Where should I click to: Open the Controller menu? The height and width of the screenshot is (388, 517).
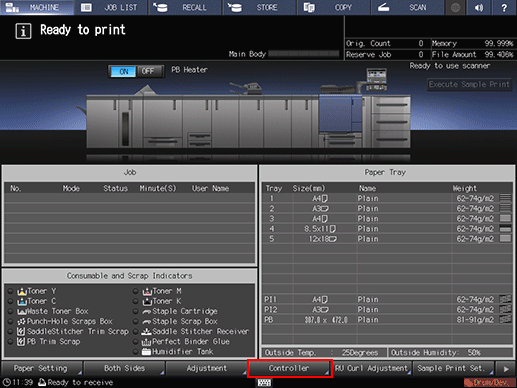290,368
